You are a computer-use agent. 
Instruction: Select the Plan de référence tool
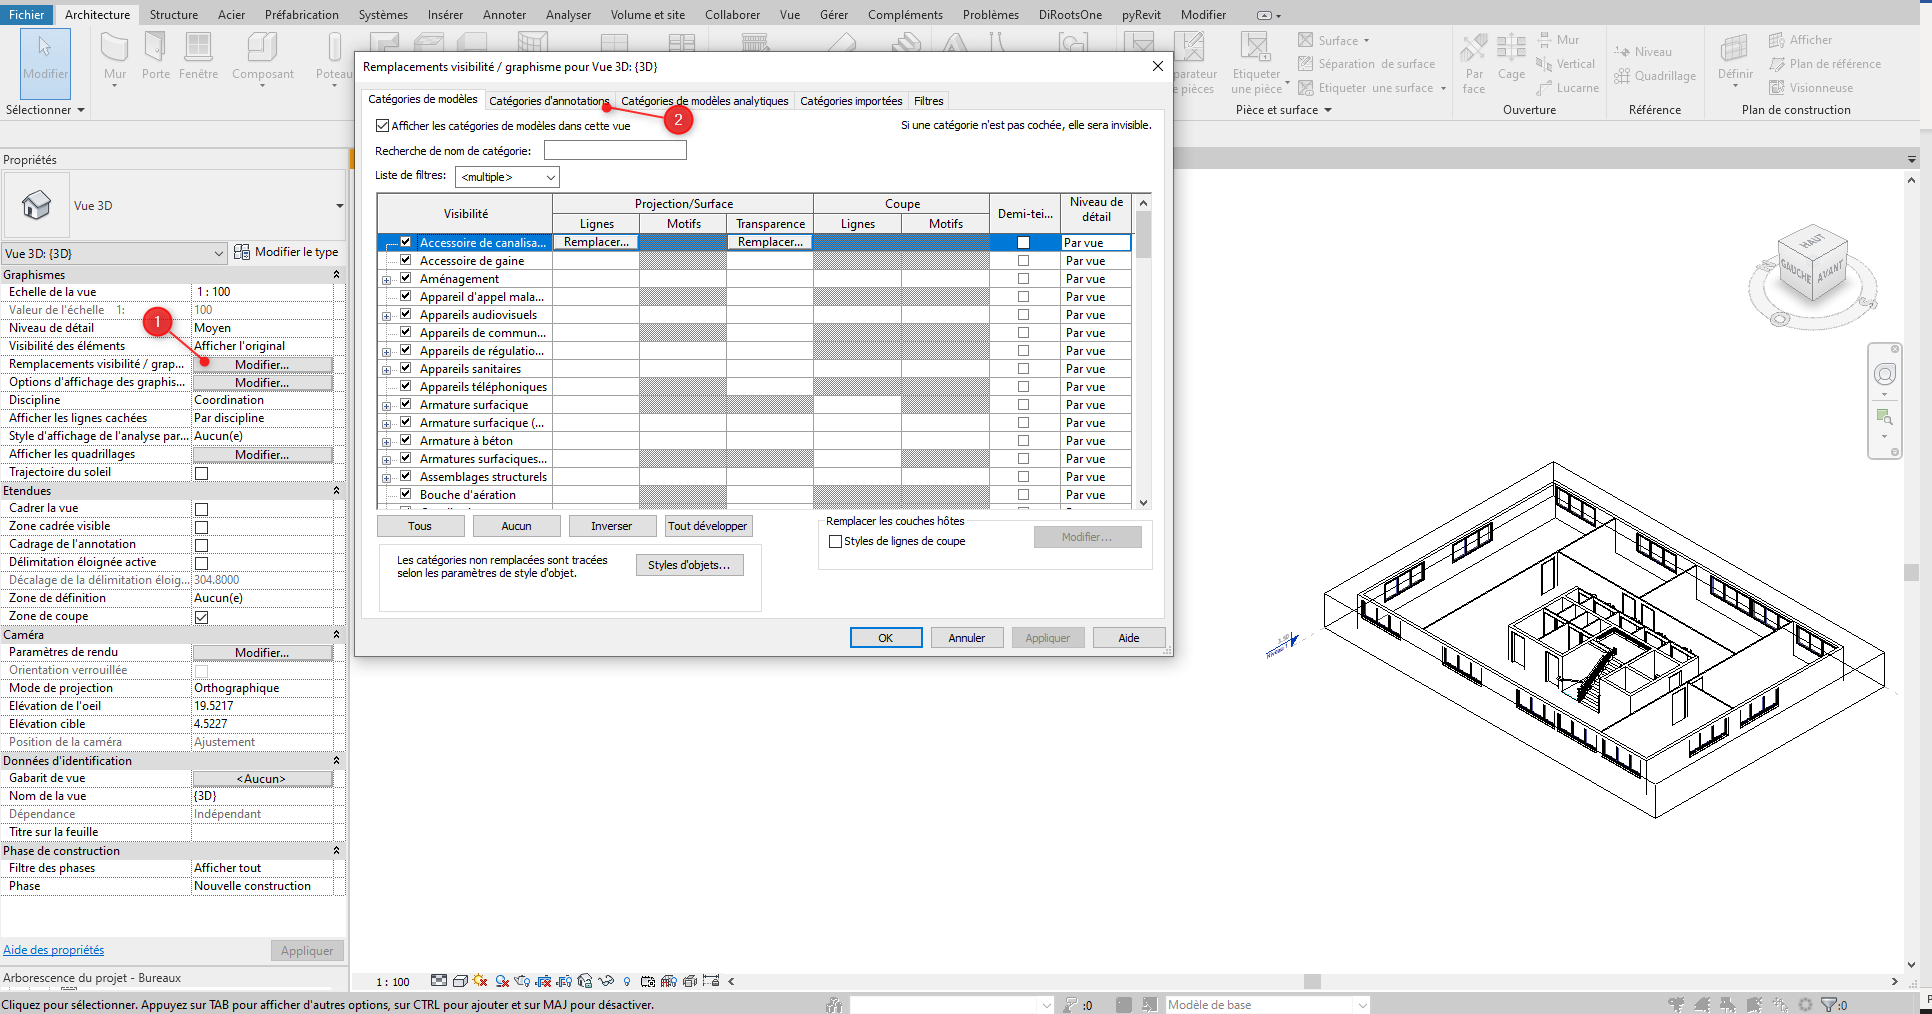1824,64
